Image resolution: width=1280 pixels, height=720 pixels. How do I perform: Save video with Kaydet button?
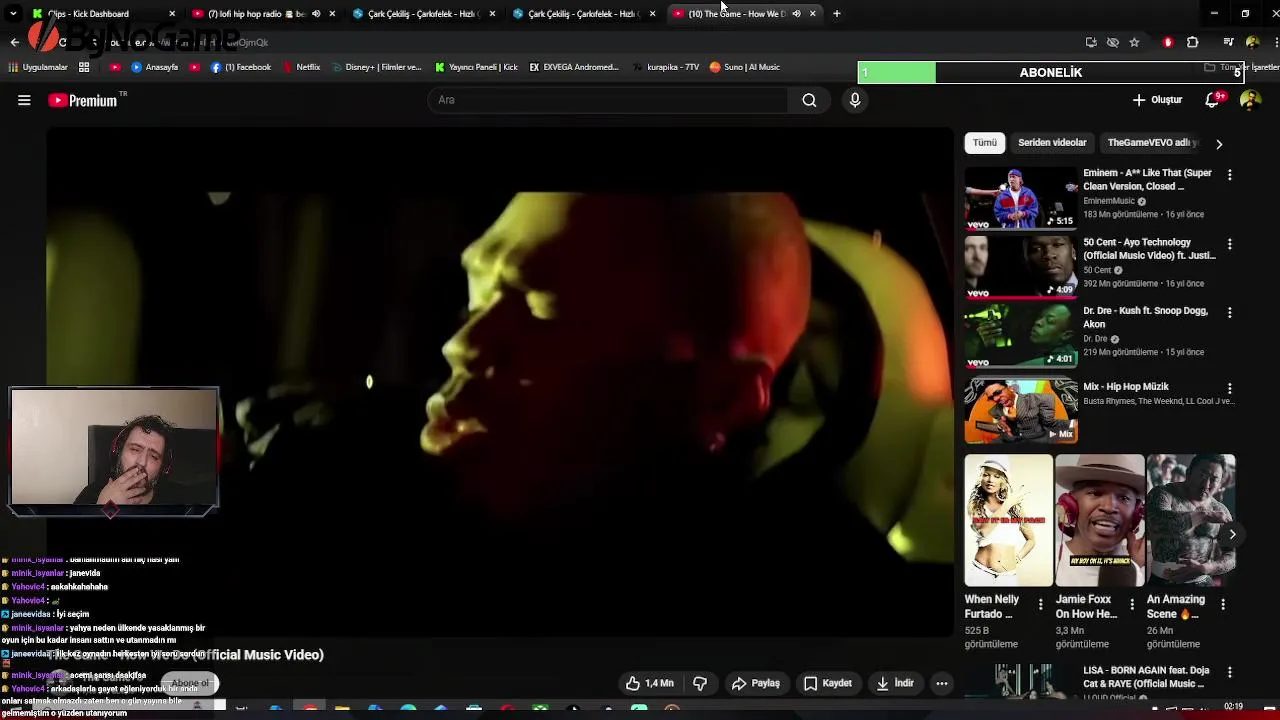pyautogui.click(x=828, y=683)
